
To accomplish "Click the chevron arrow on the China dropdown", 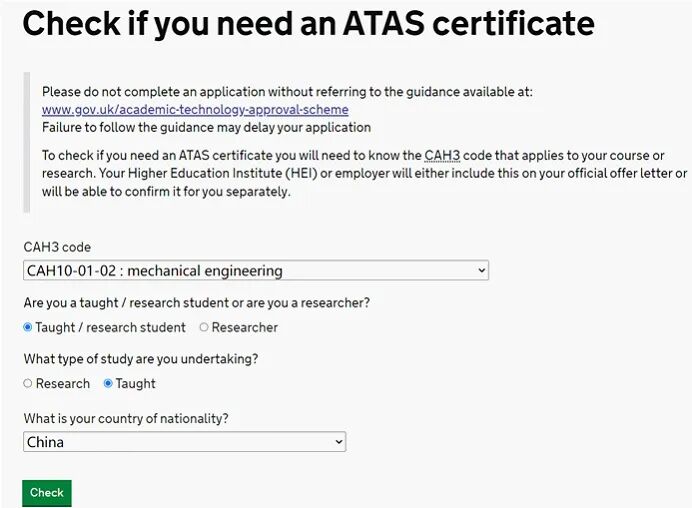I will pos(338,442).
